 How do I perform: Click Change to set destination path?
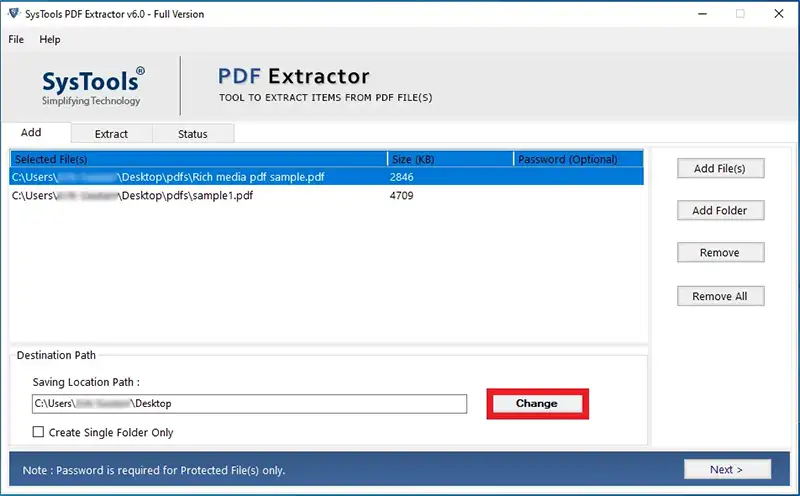537,404
